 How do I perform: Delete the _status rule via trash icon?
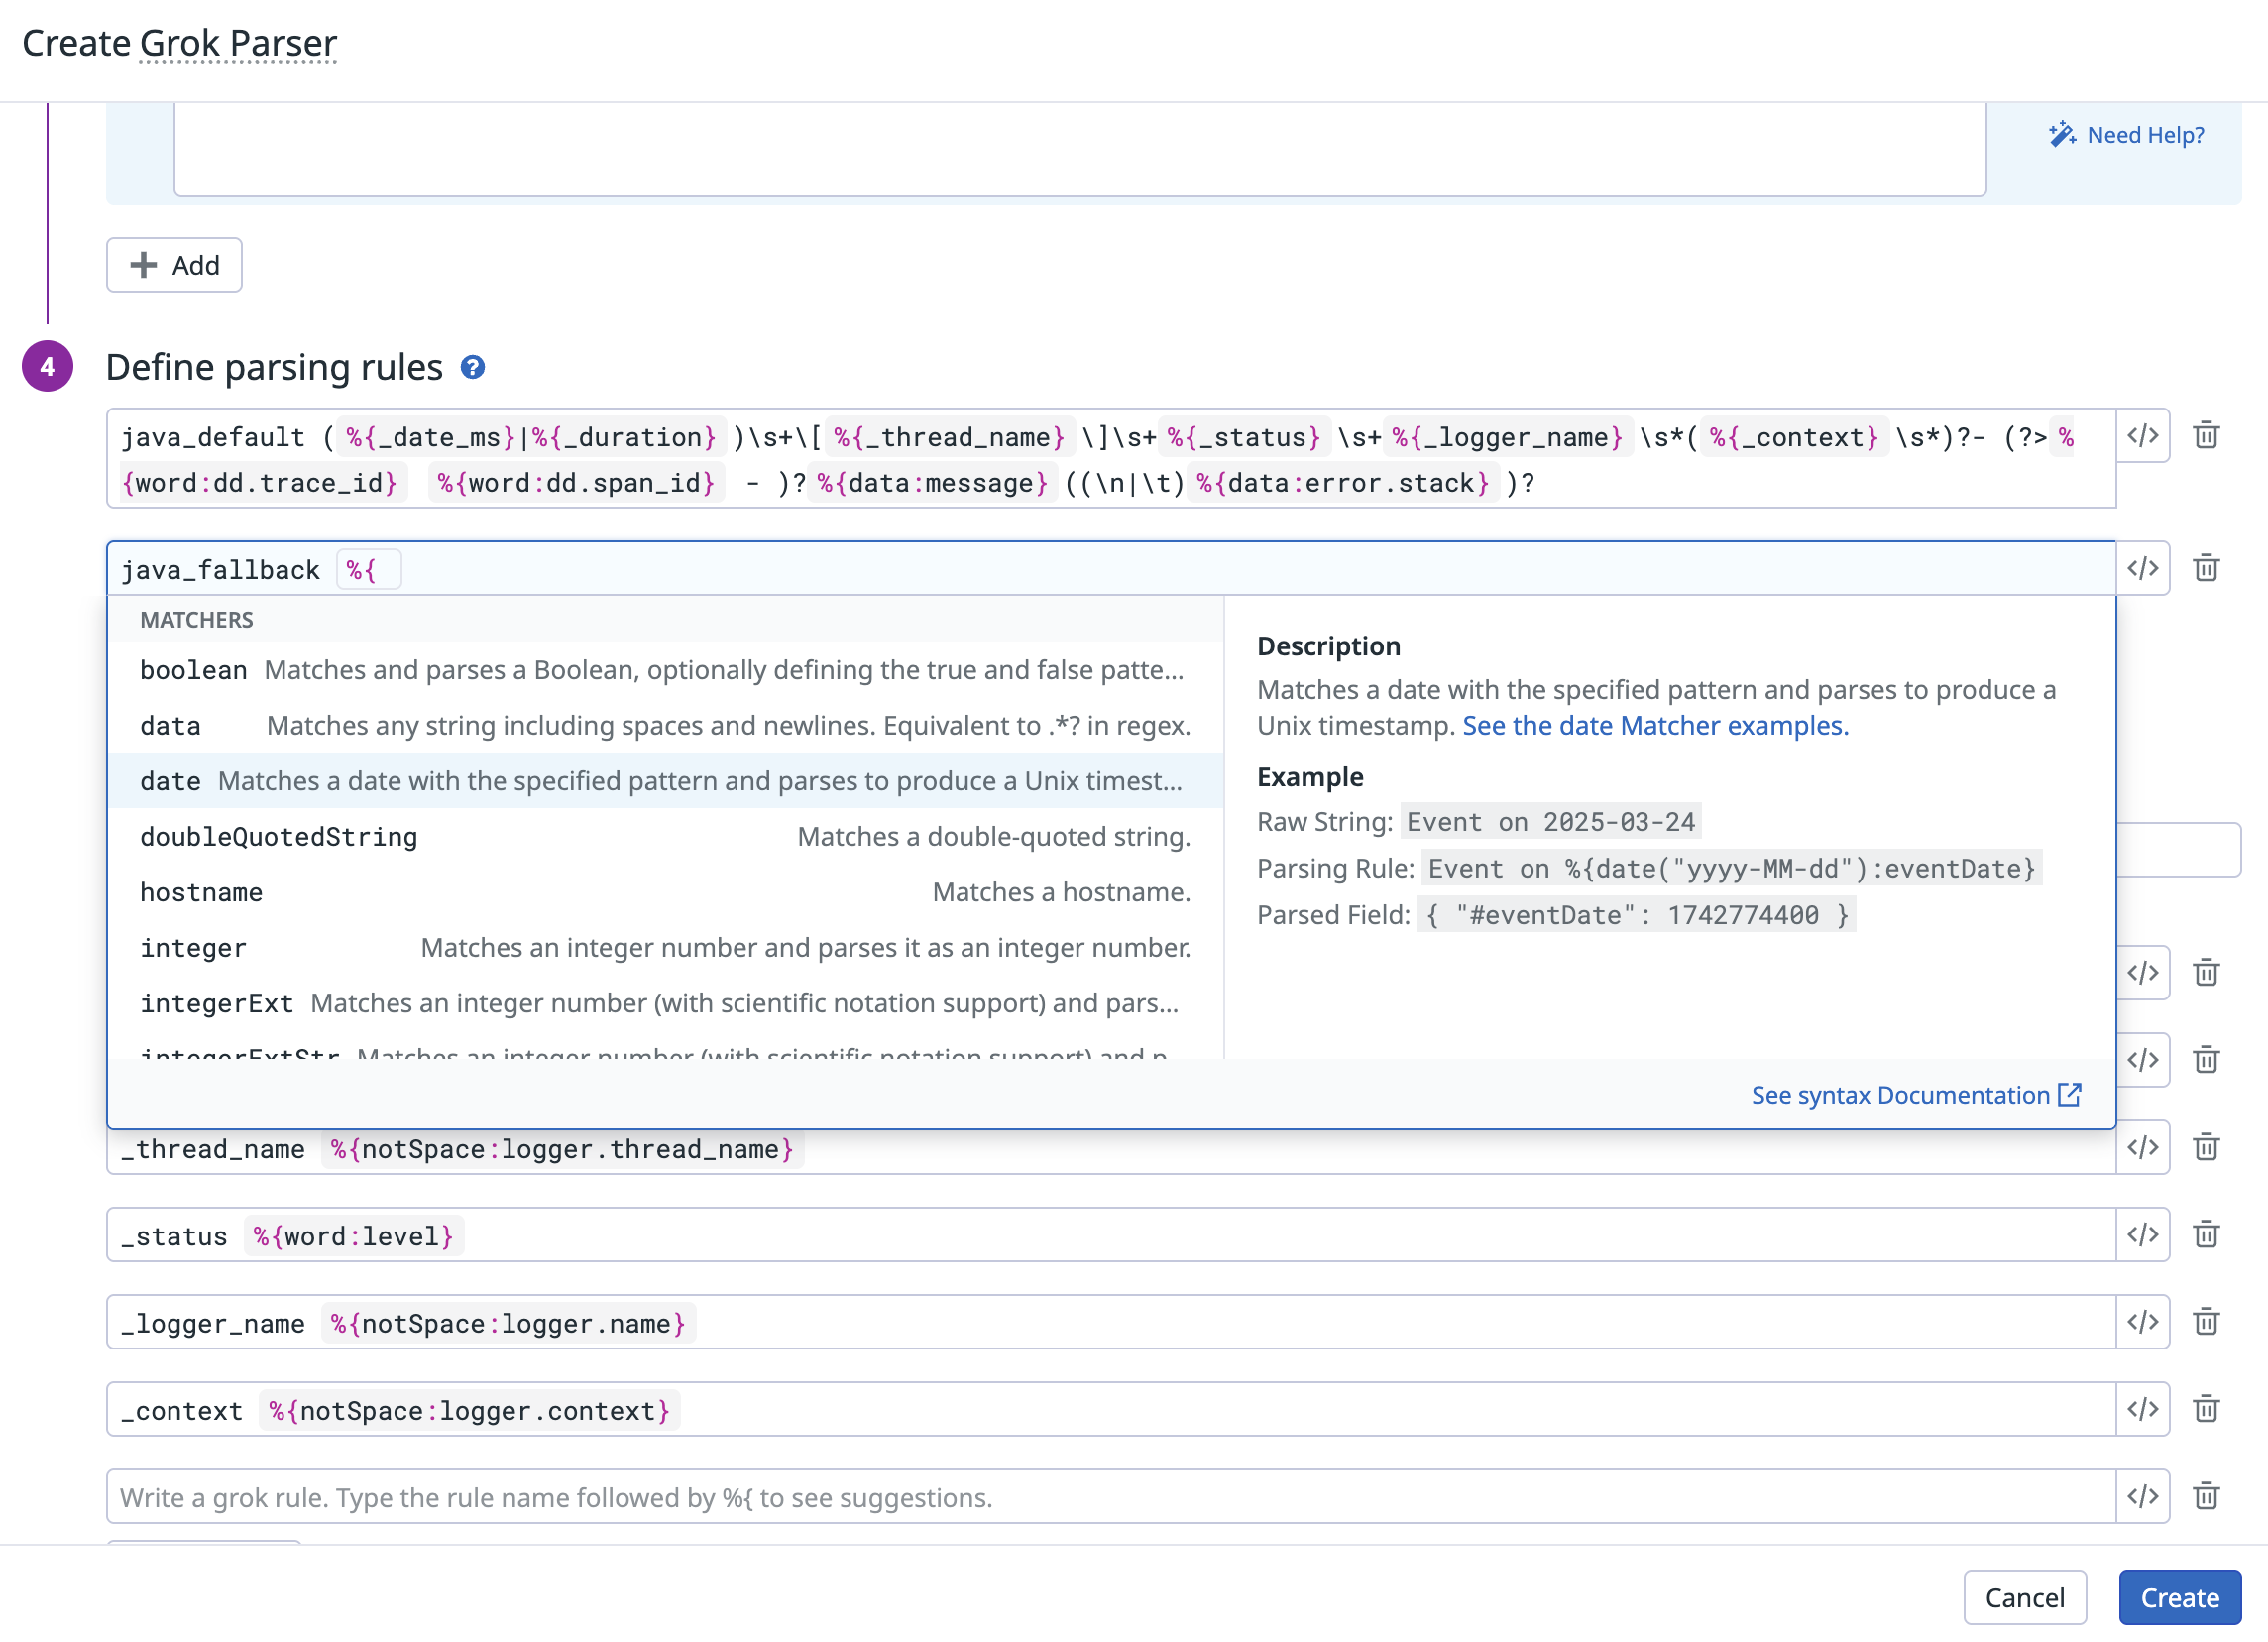tap(2206, 1235)
